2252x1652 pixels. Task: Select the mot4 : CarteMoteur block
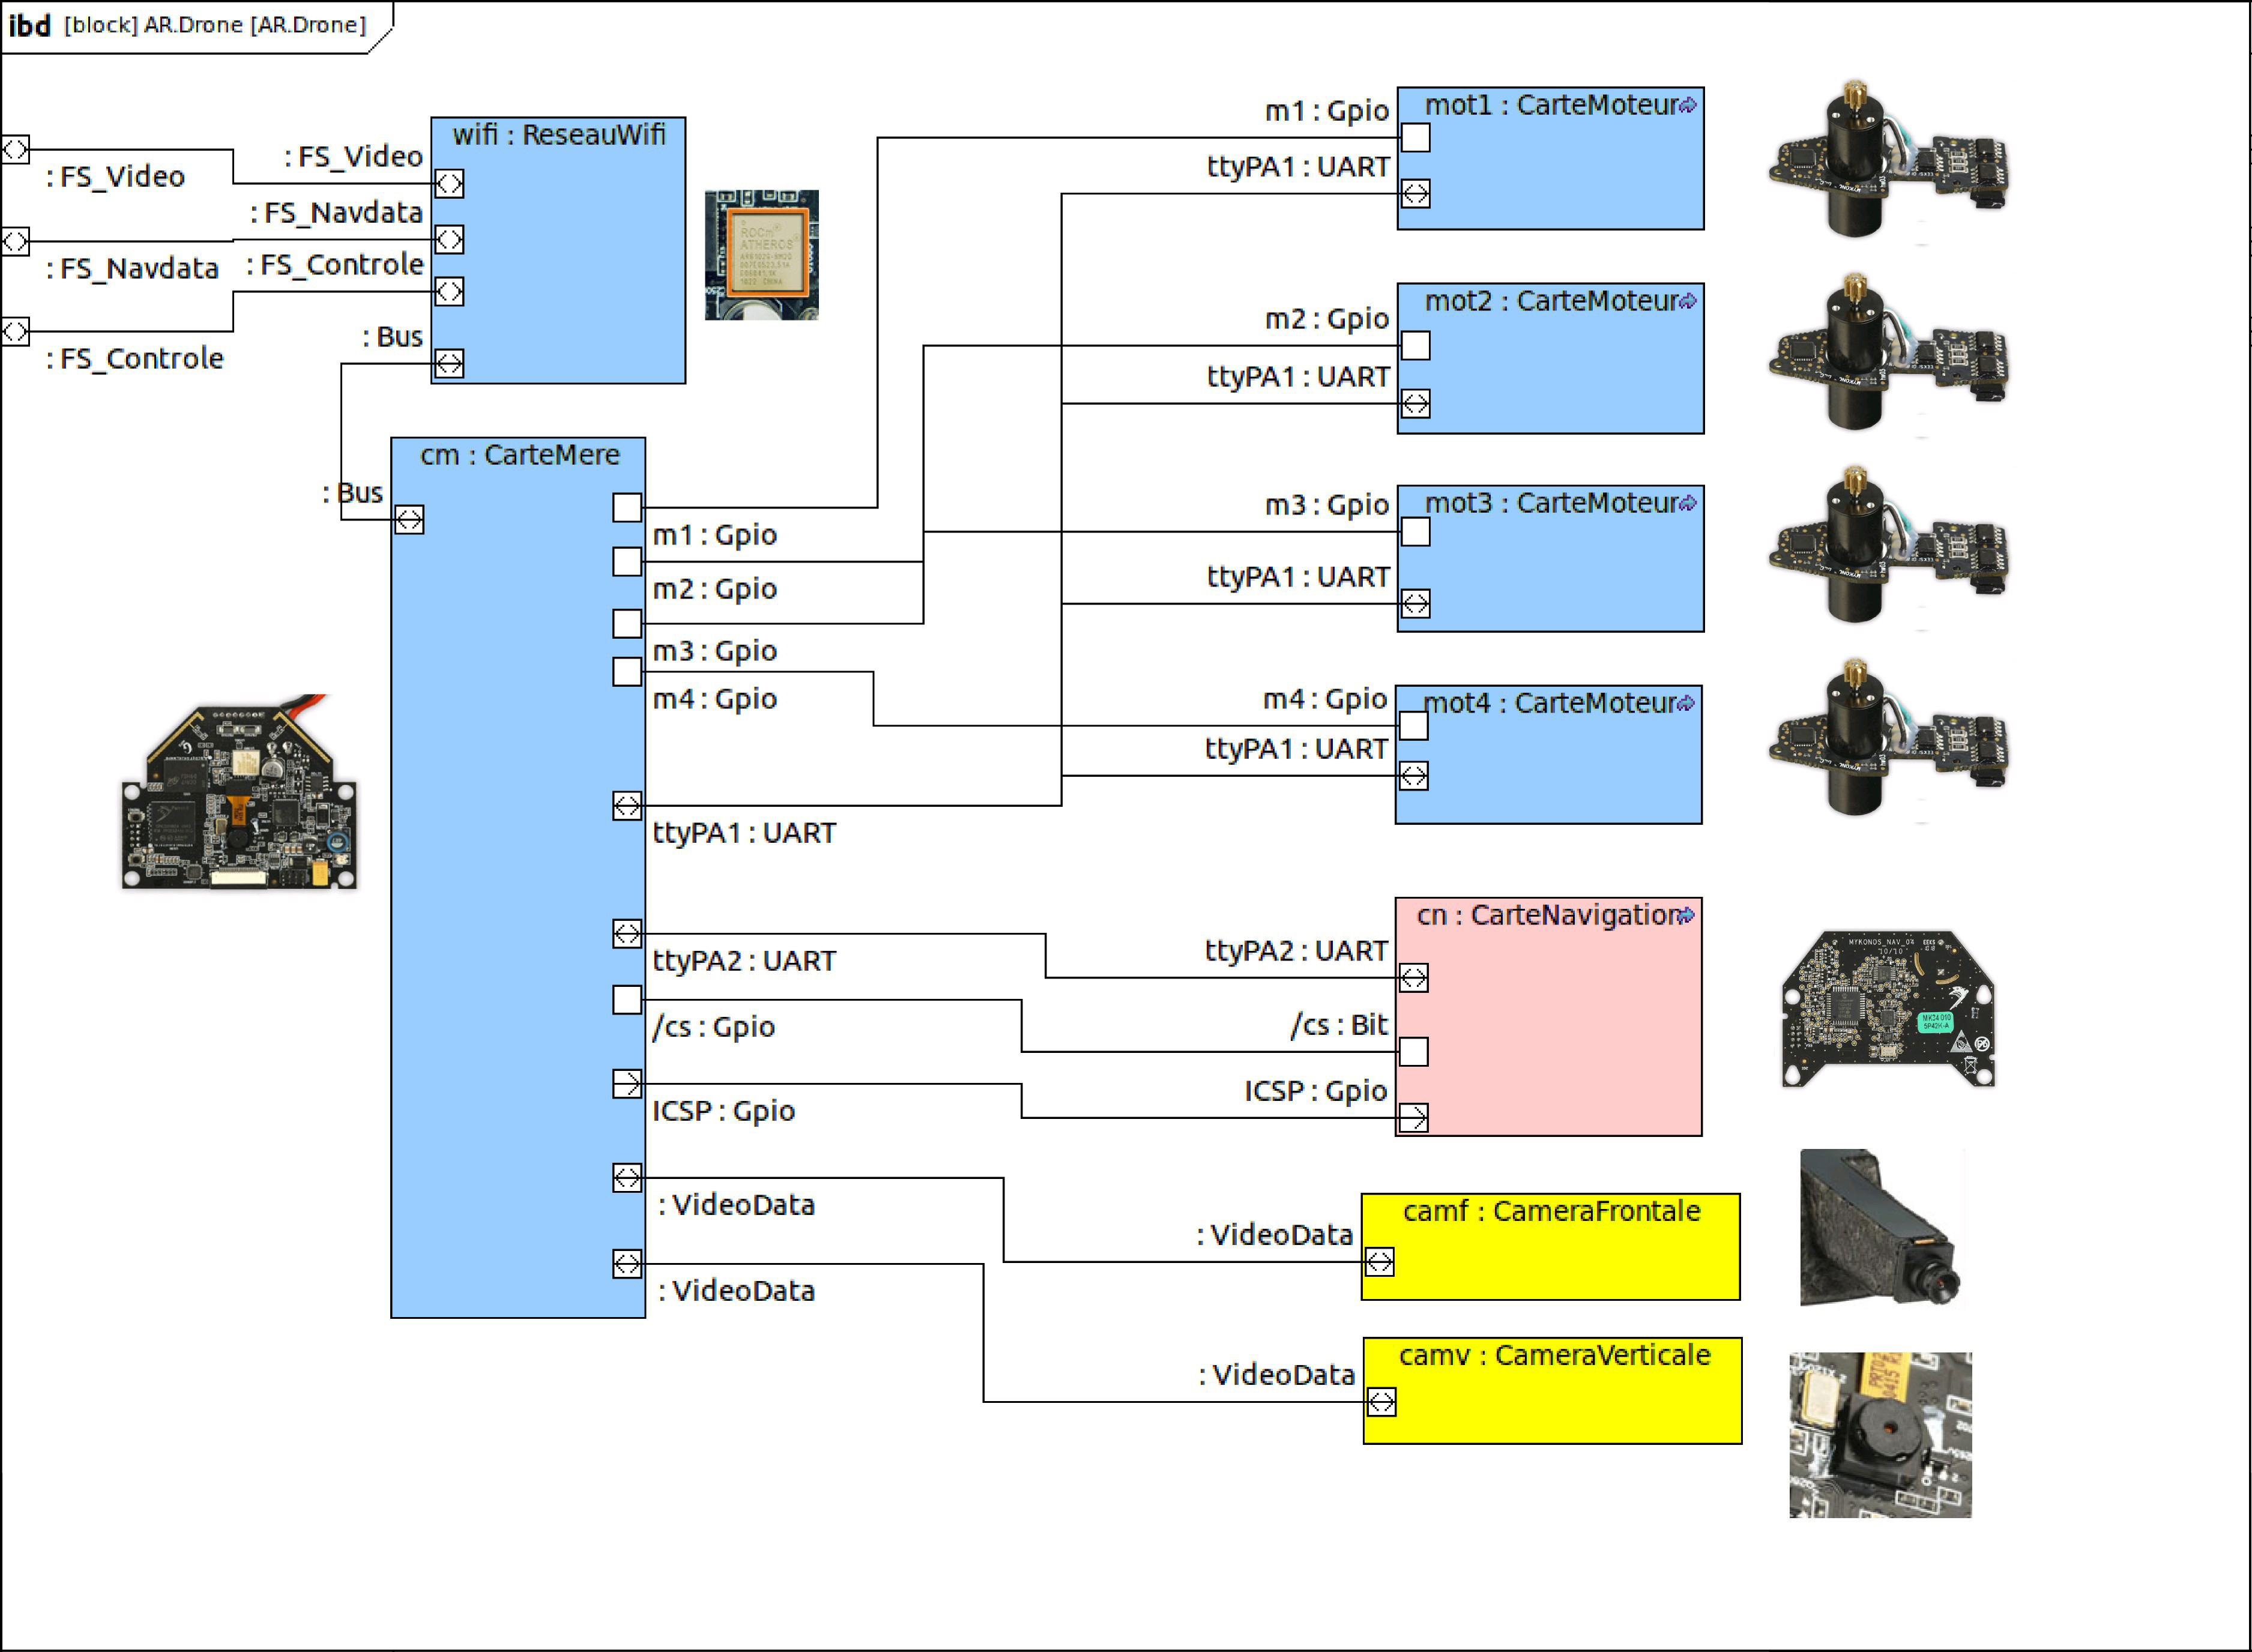[1548, 754]
